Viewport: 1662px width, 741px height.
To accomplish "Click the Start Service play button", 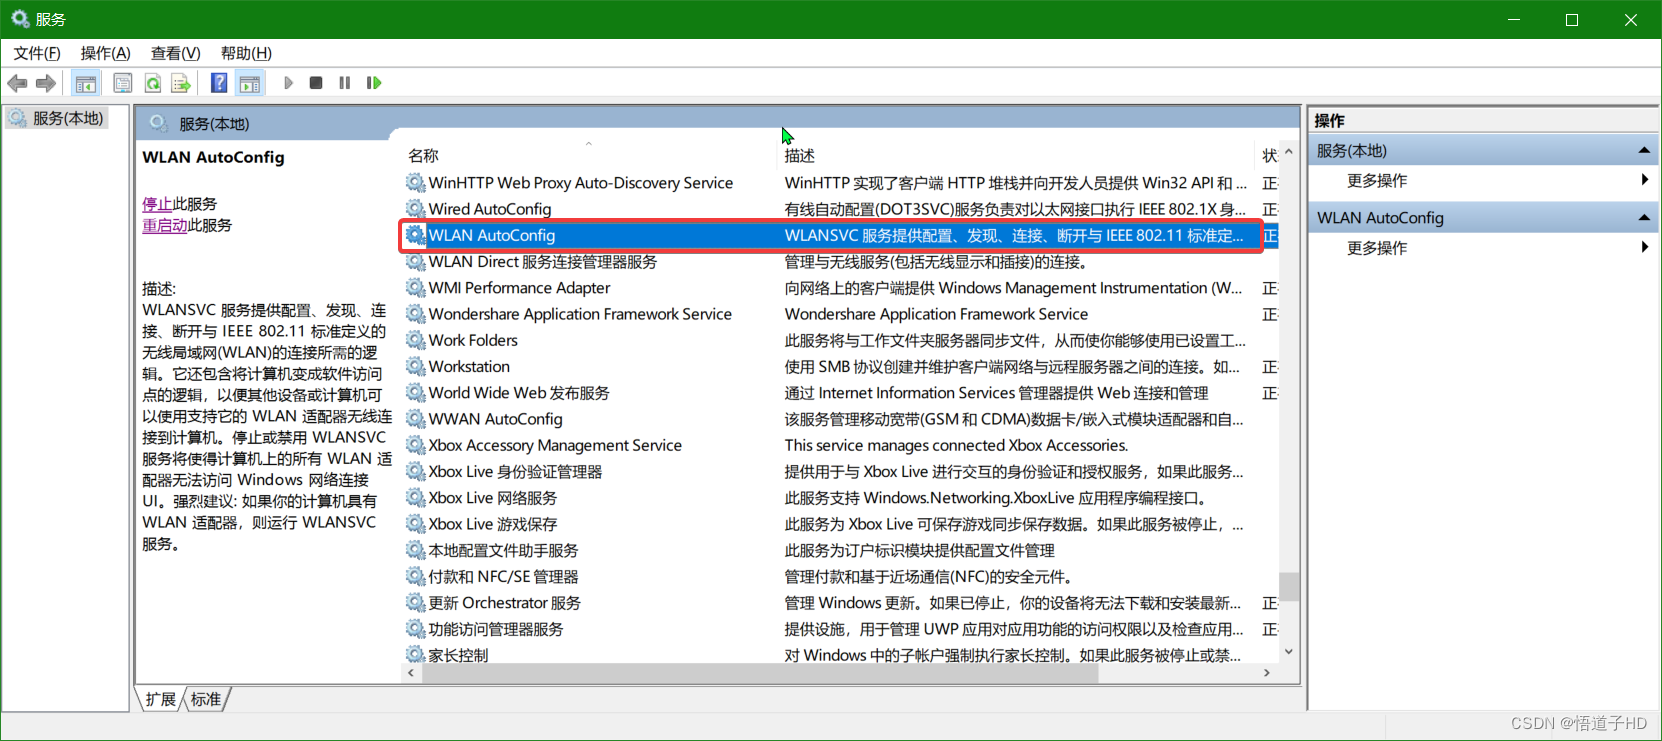I will 289,83.
